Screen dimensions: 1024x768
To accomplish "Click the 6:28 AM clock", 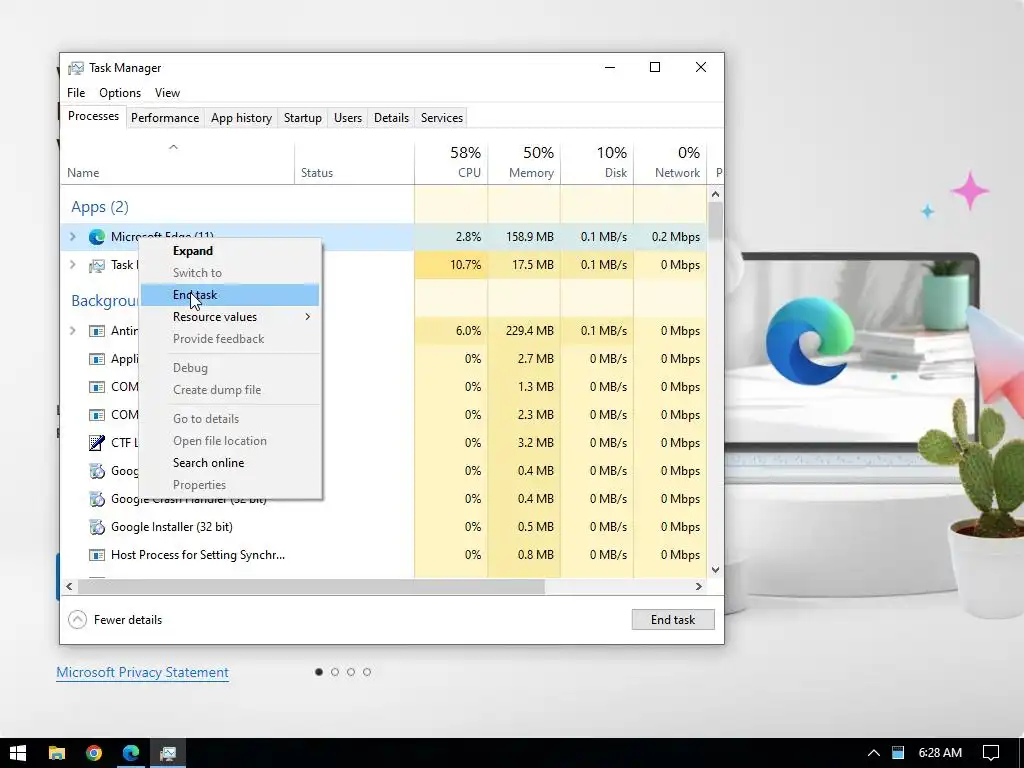I will 940,753.
